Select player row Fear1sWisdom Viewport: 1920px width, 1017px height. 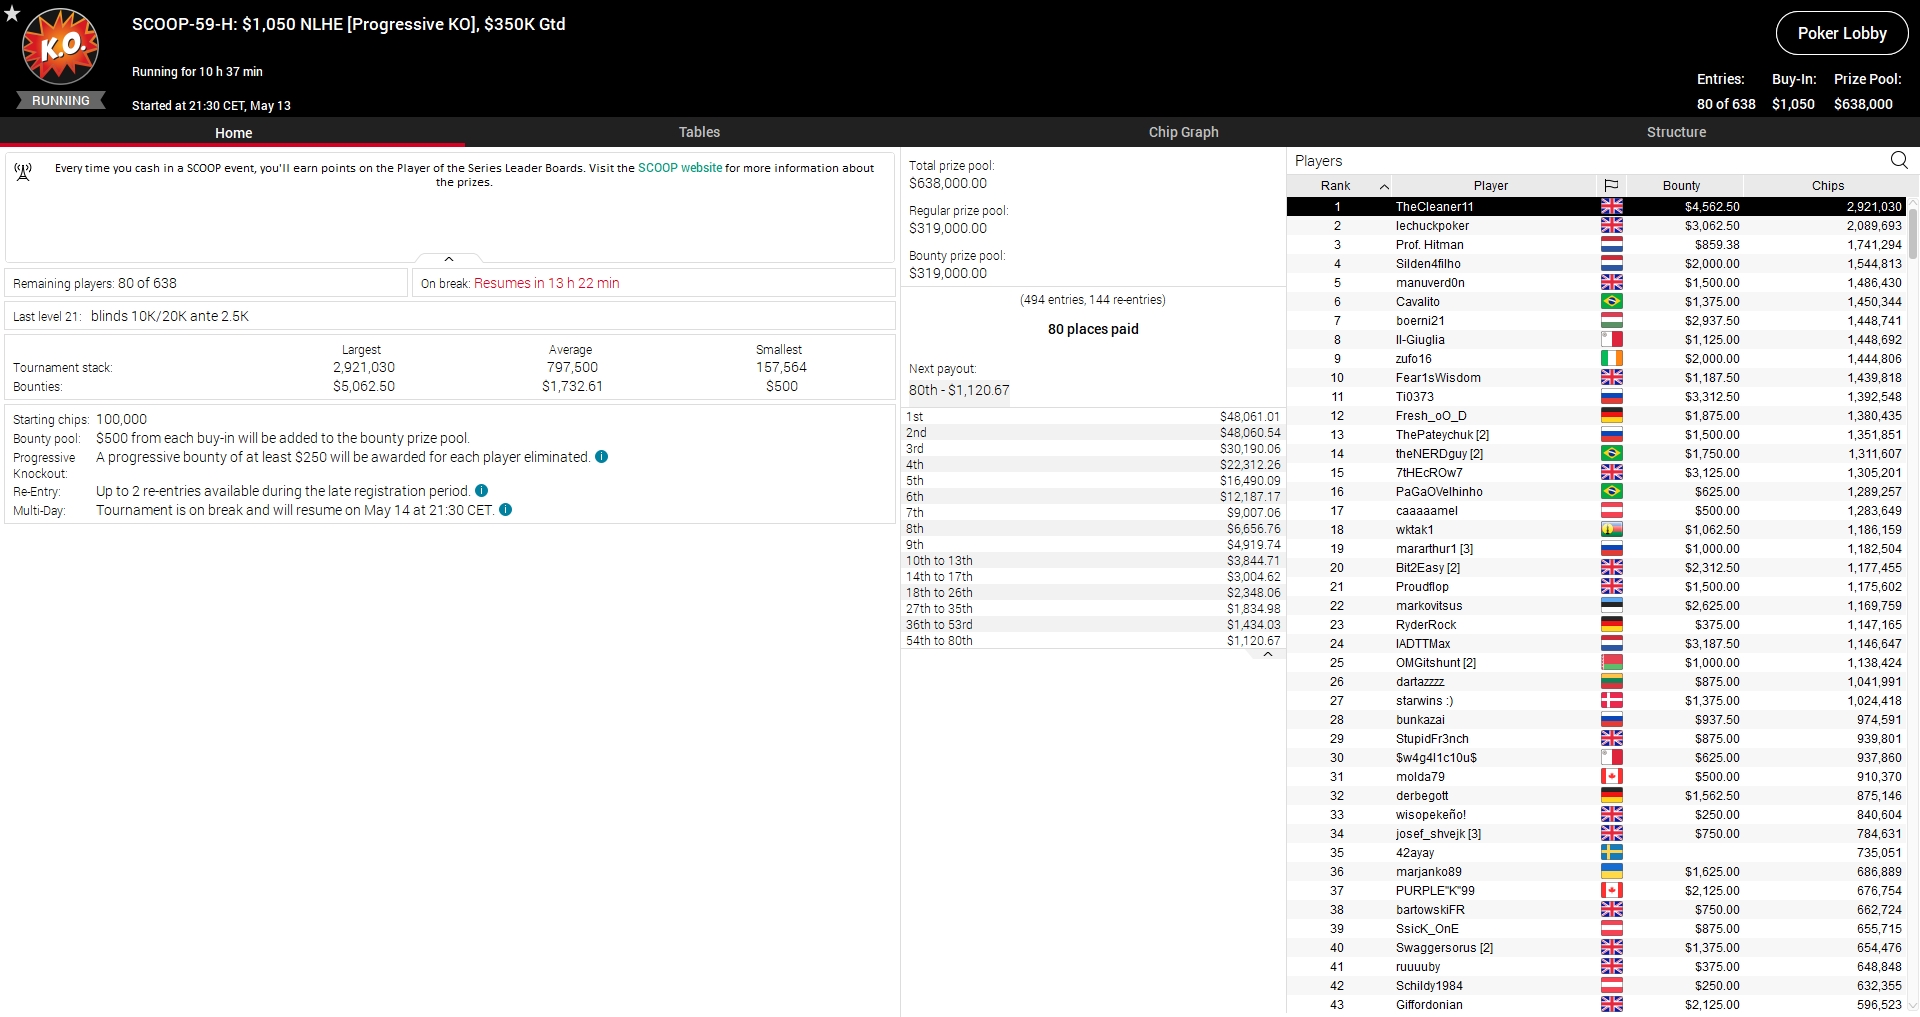pyautogui.click(x=1596, y=377)
